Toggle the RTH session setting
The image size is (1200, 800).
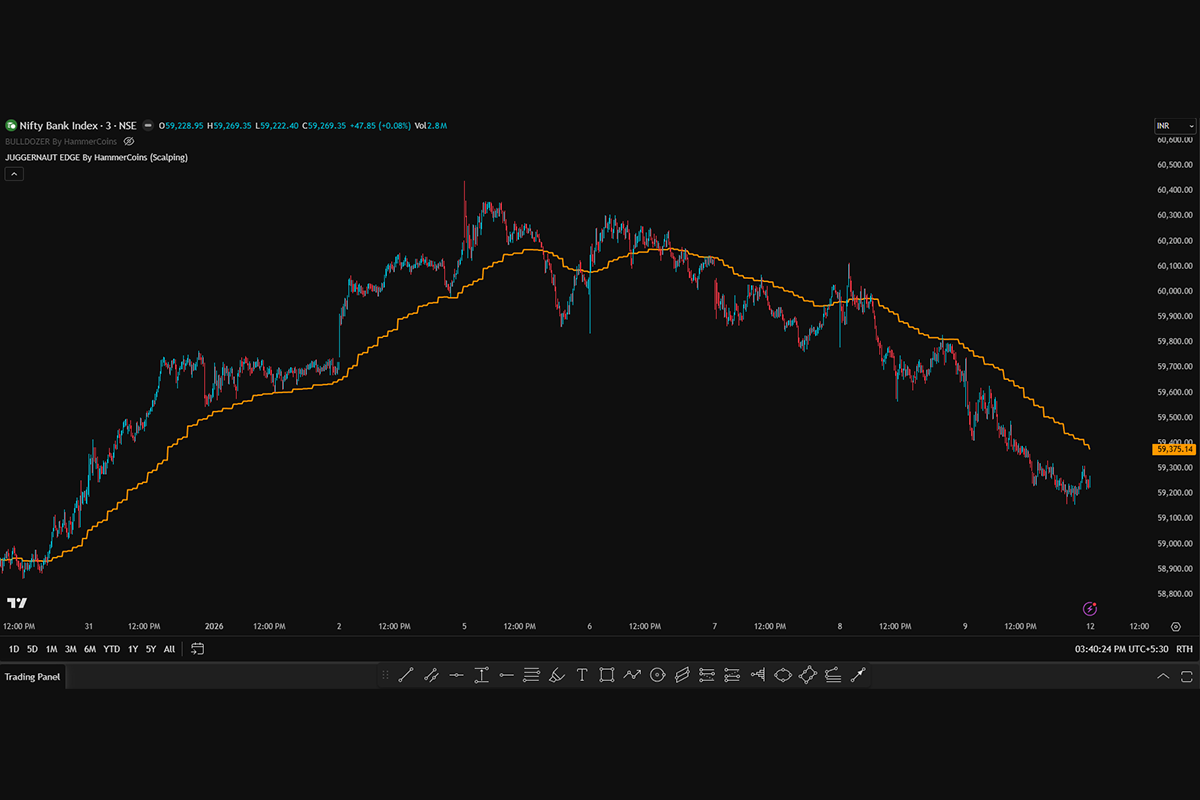point(1184,649)
